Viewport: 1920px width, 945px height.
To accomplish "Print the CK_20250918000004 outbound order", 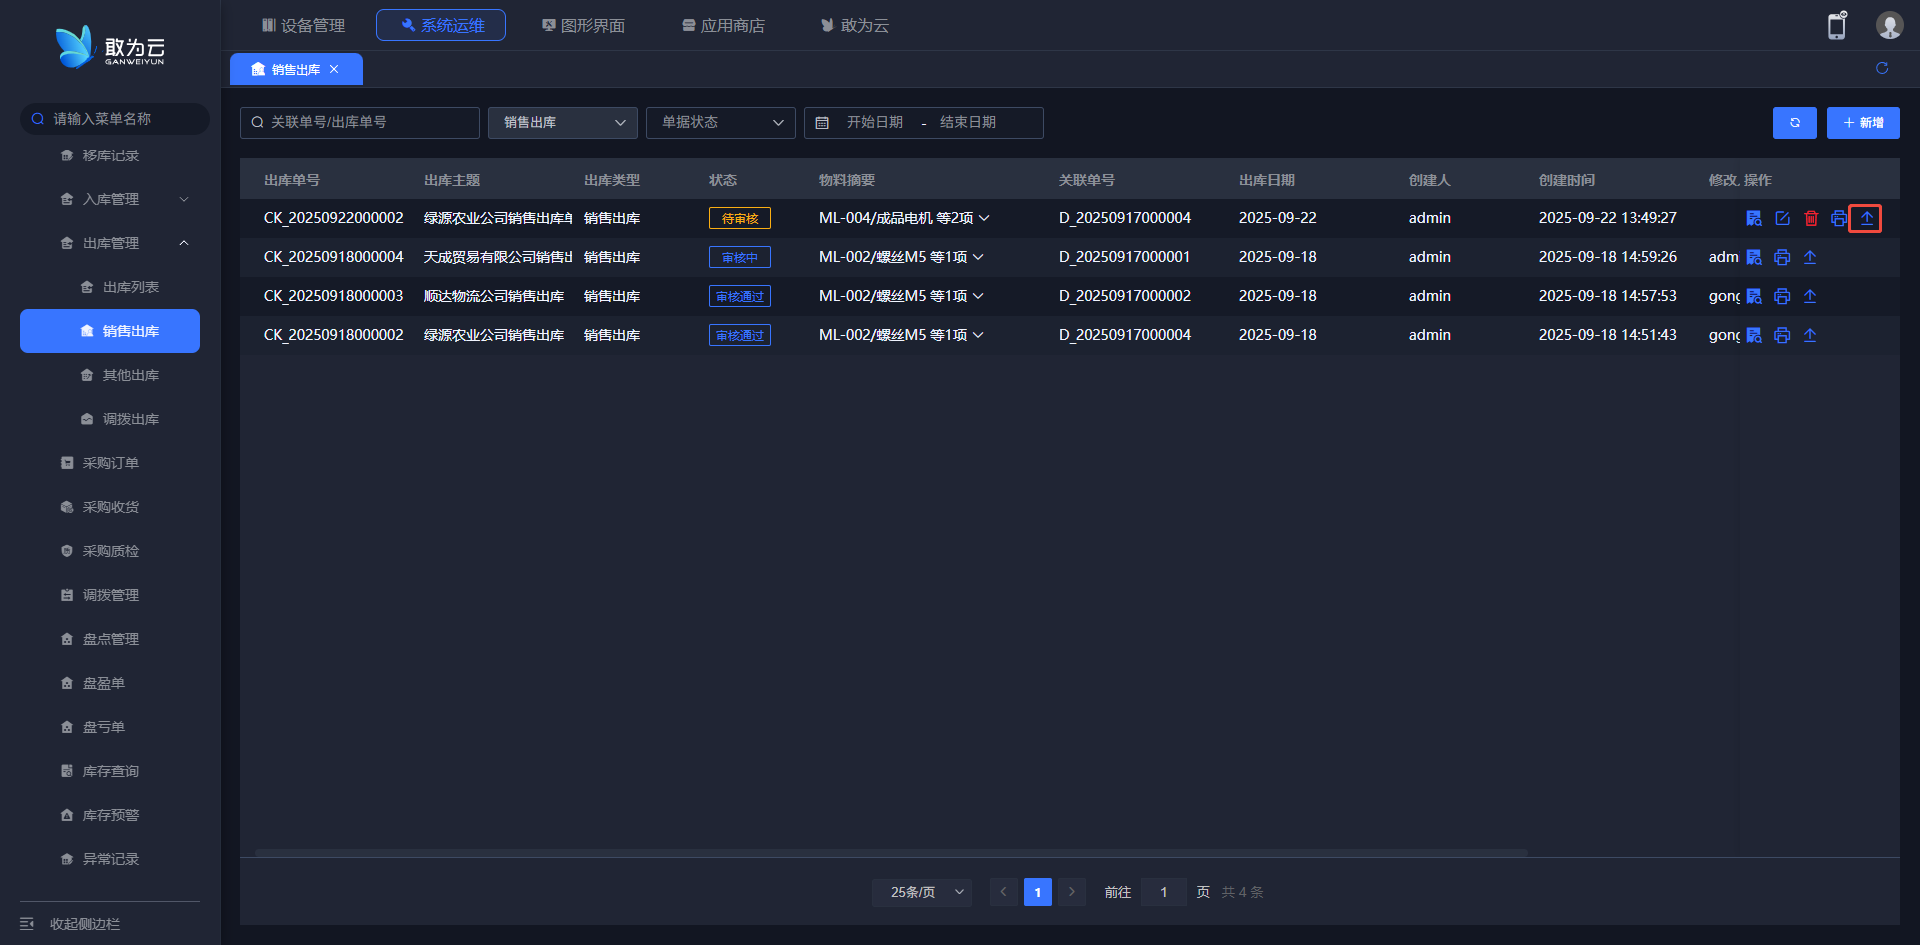I will 1782,257.
